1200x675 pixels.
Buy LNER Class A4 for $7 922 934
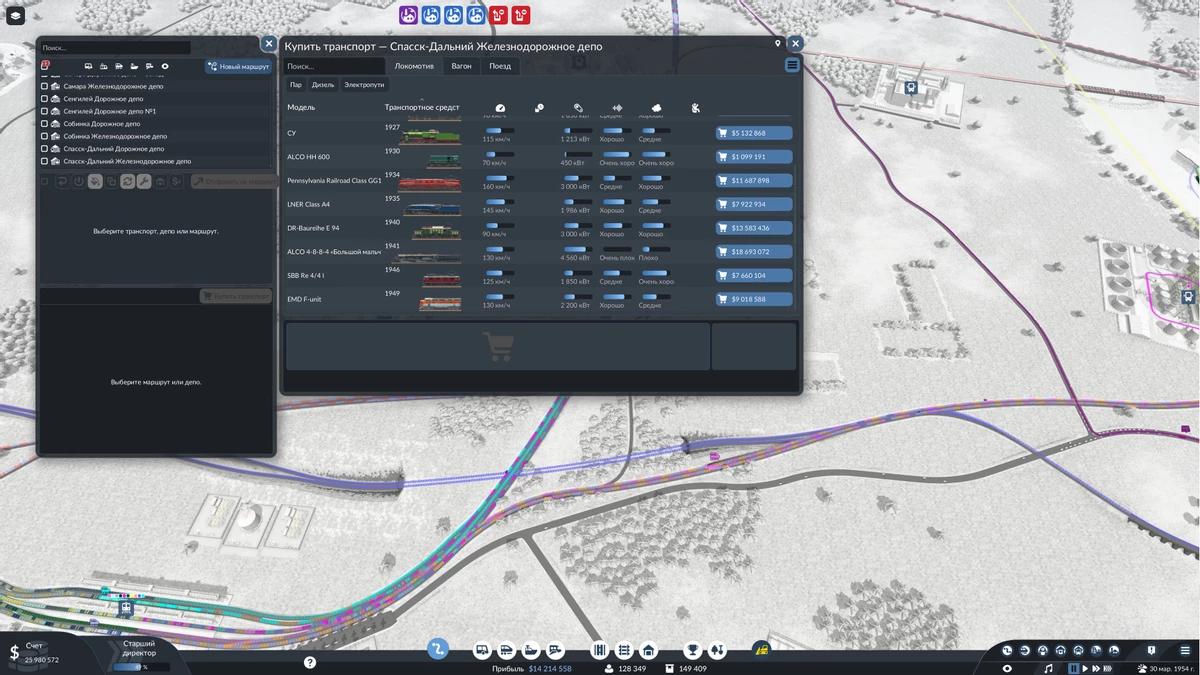[x=755, y=204]
